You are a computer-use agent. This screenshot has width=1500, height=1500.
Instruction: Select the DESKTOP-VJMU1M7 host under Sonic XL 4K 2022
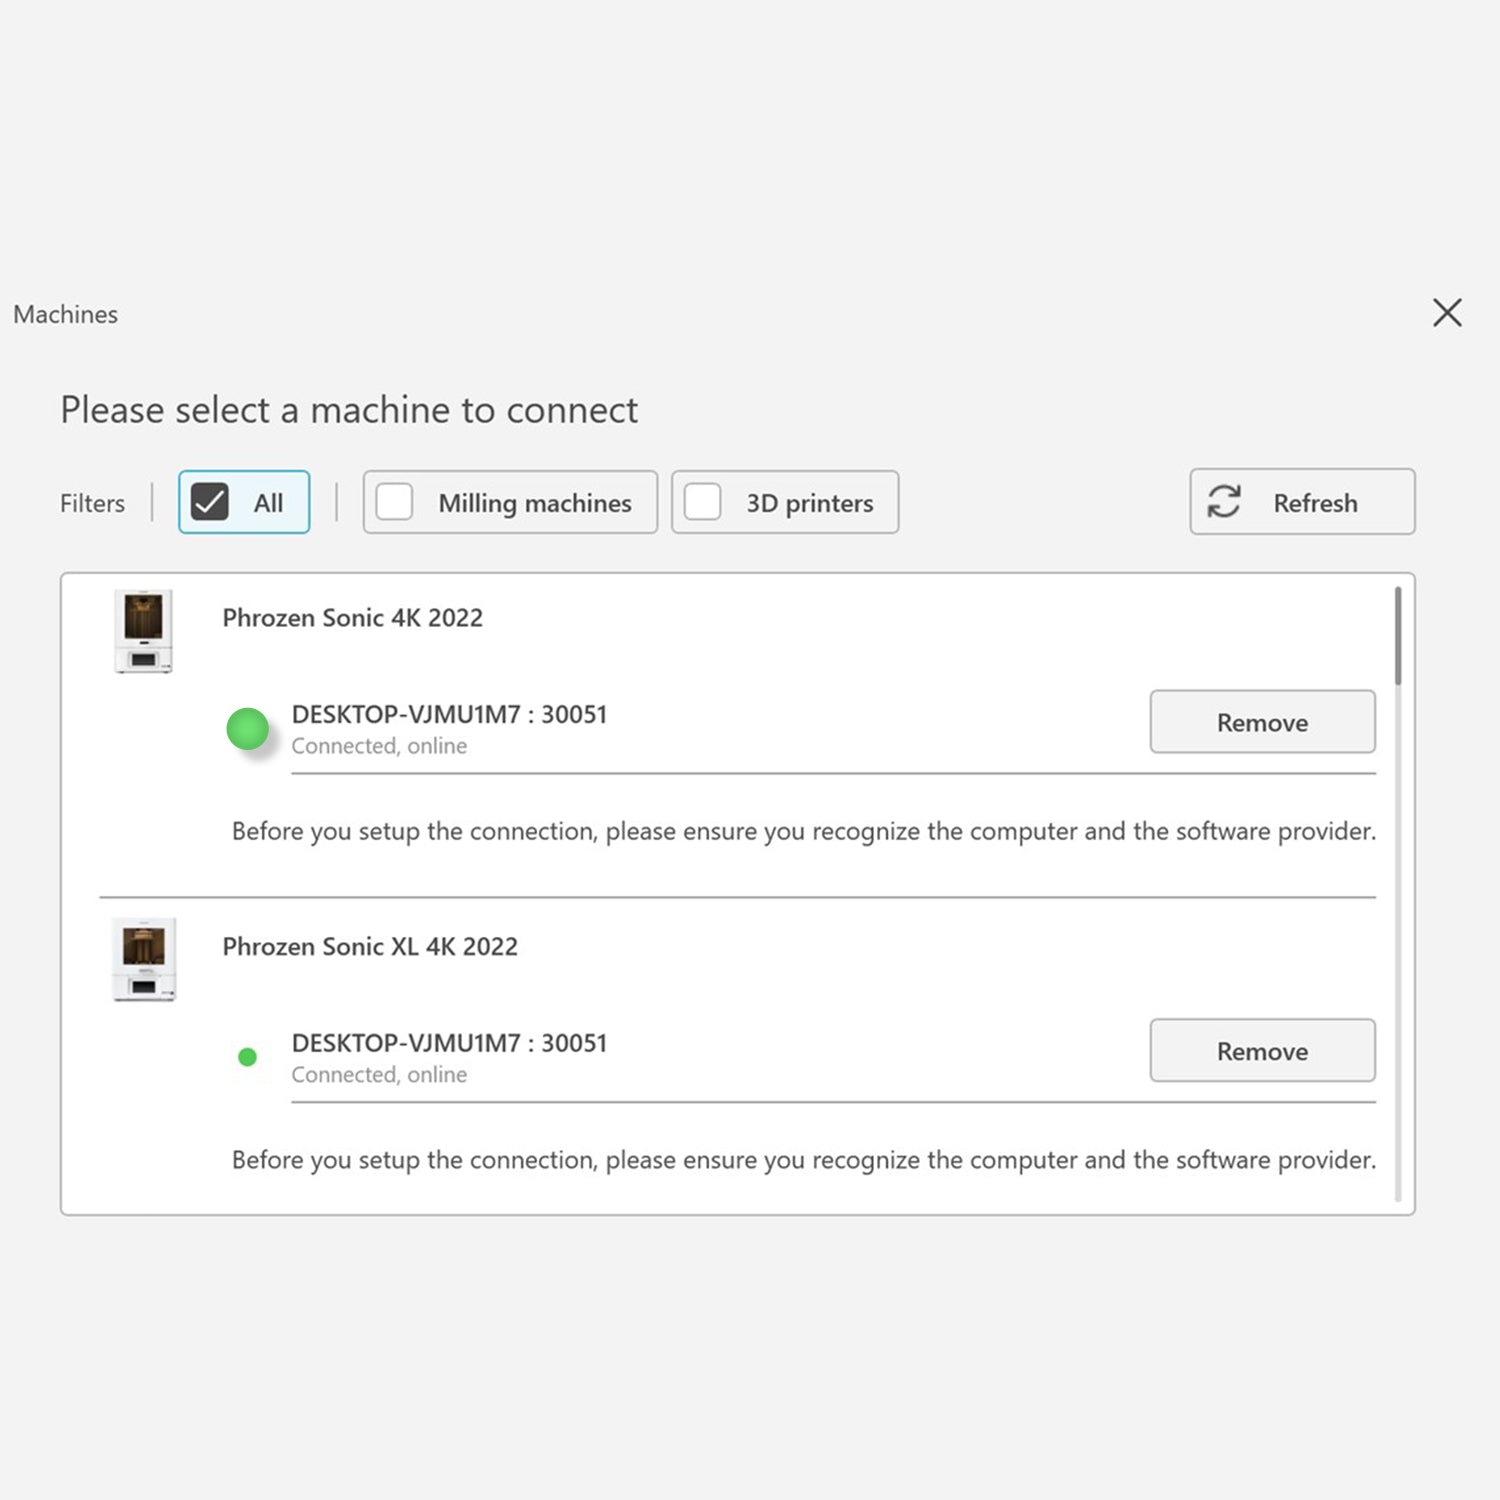(449, 1043)
